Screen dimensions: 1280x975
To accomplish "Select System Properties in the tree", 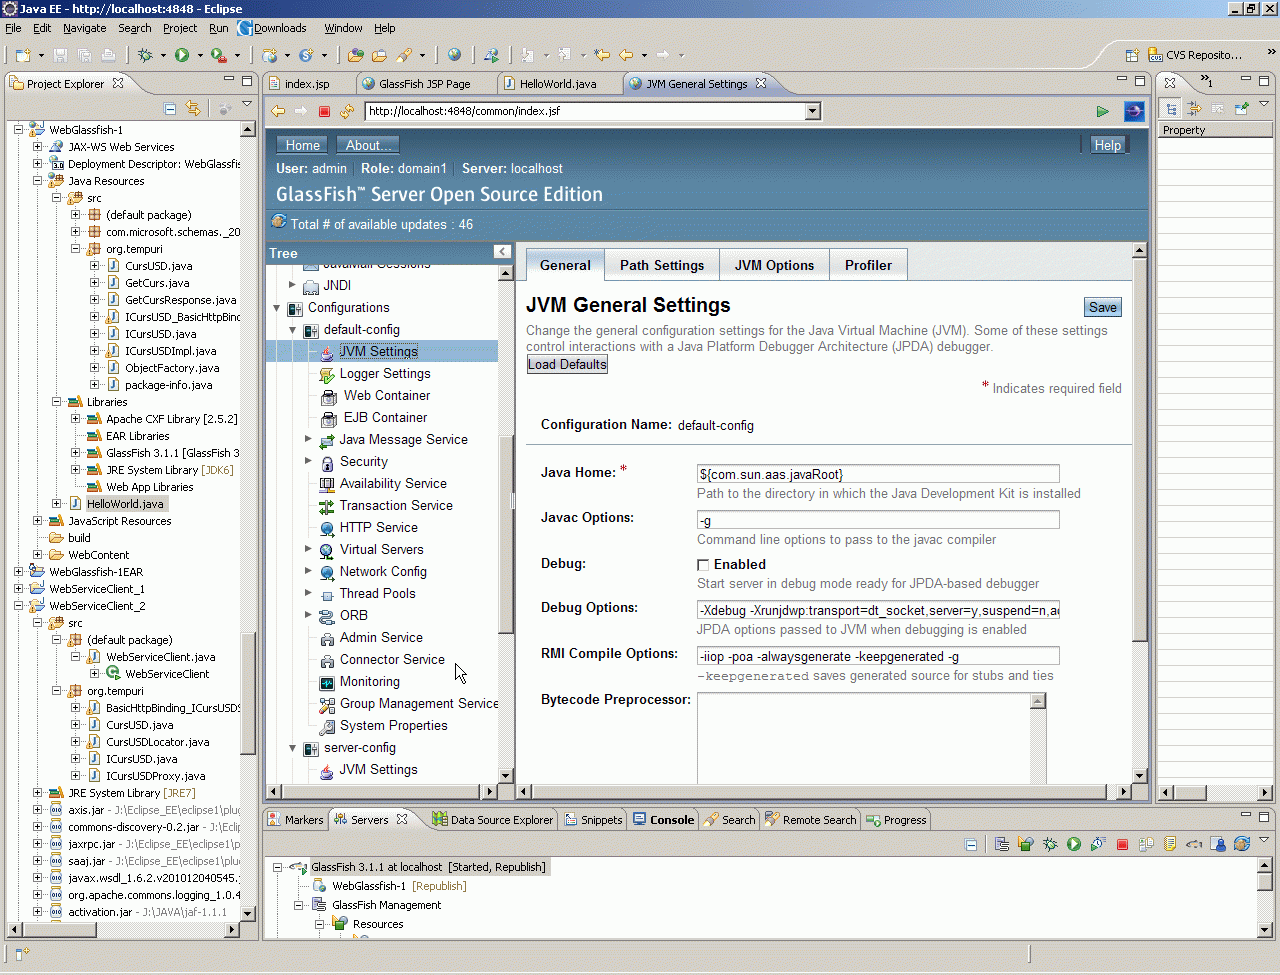I will coord(394,725).
